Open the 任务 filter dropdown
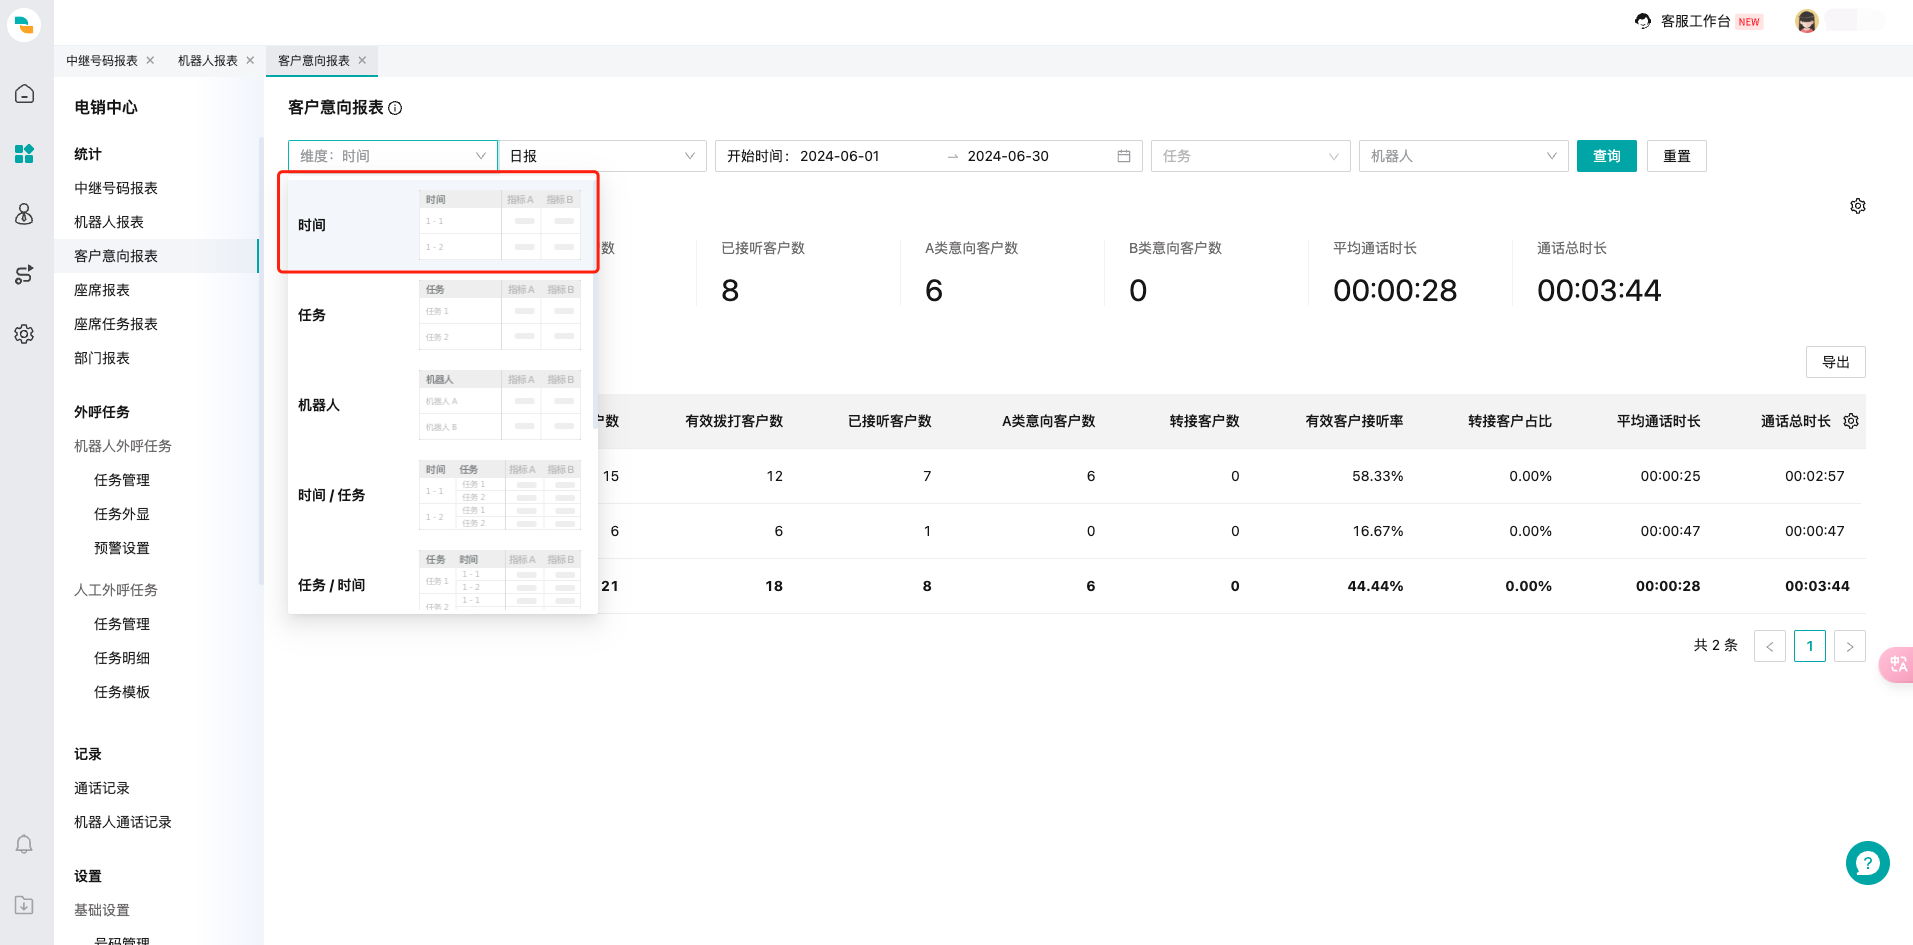This screenshot has height=945, width=1913. [x=1251, y=156]
